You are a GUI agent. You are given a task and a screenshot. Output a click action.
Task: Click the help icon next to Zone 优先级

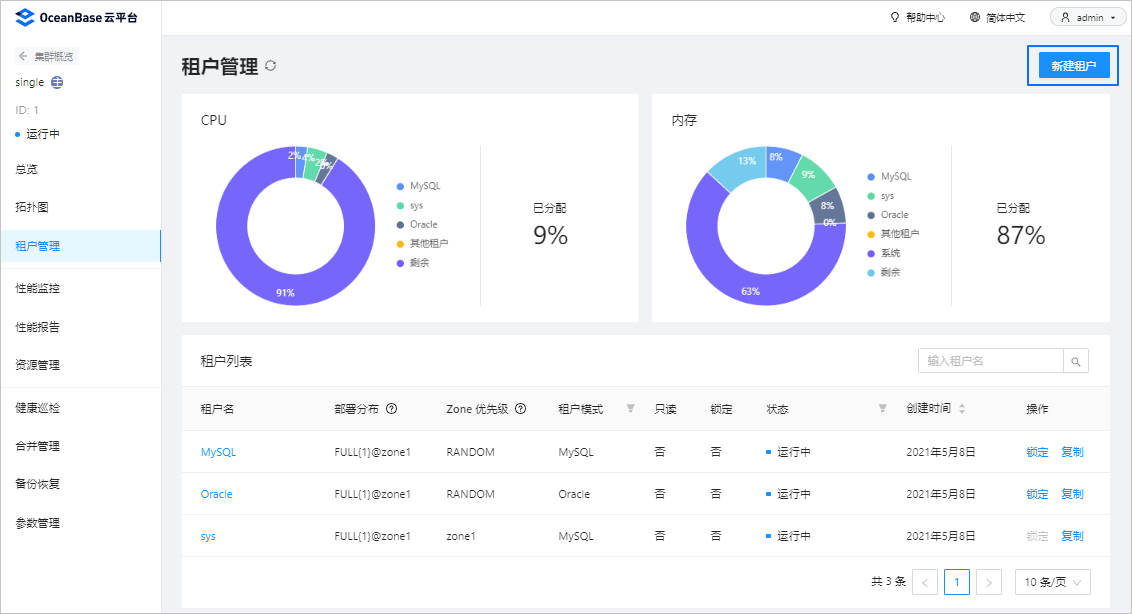click(521, 409)
